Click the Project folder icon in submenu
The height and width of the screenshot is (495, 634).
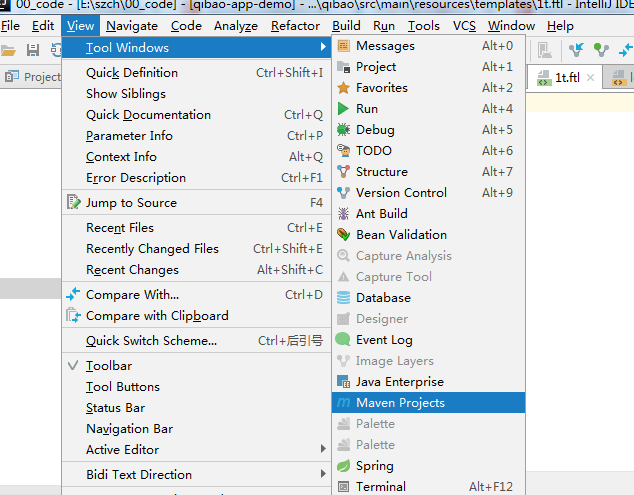[343, 67]
